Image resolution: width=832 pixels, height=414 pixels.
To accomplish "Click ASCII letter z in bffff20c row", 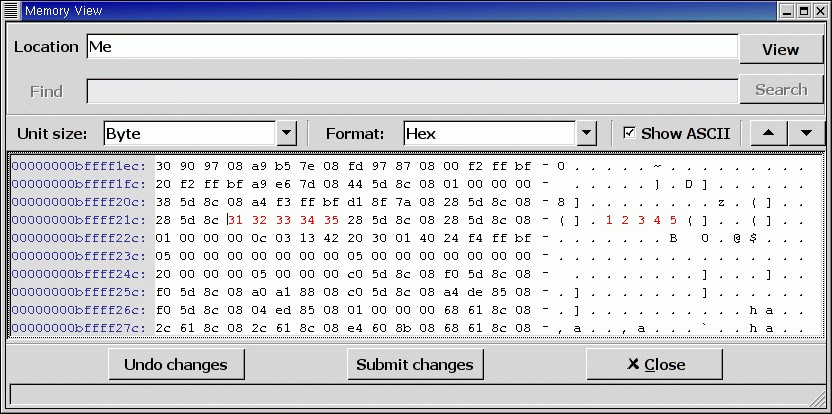I will coord(721,202).
